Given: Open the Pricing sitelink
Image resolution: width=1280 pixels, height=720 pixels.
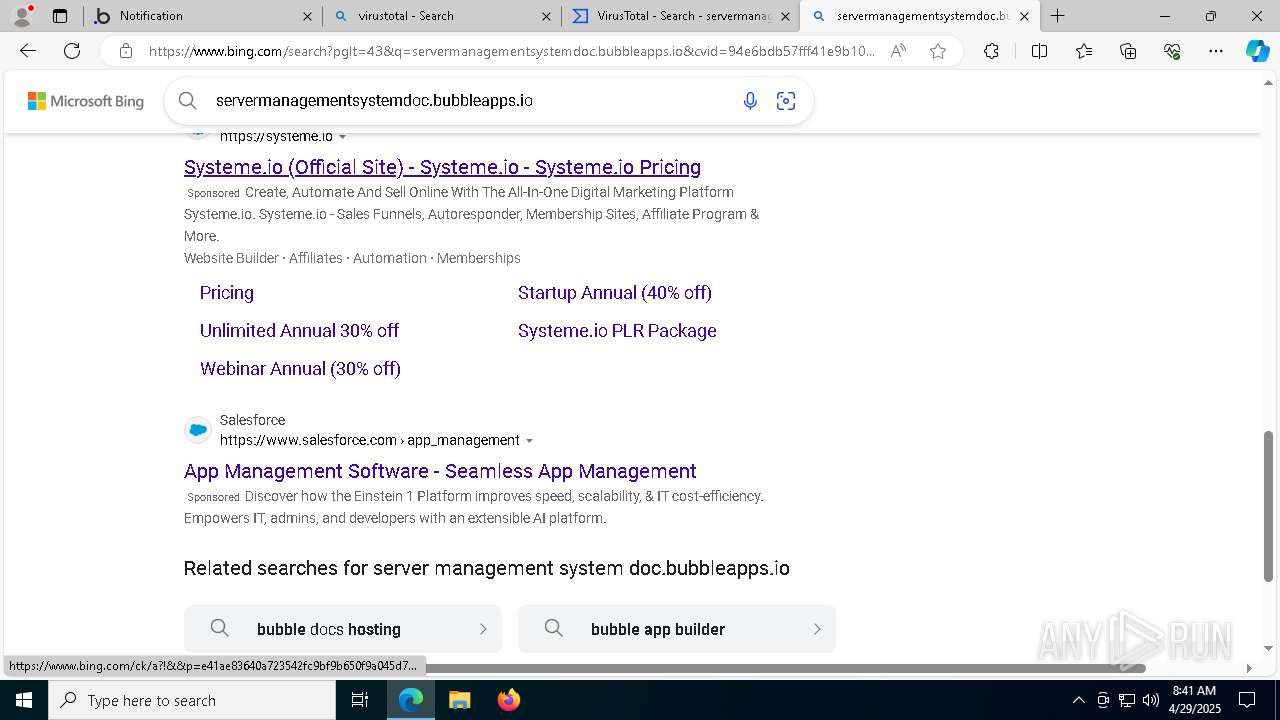Looking at the screenshot, I should [x=227, y=293].
